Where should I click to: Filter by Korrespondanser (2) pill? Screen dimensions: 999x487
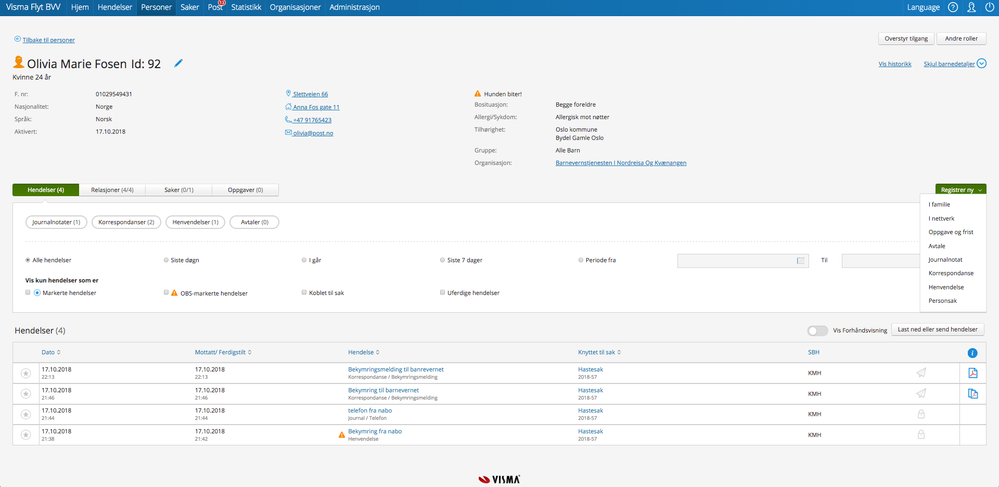[126, 222]
